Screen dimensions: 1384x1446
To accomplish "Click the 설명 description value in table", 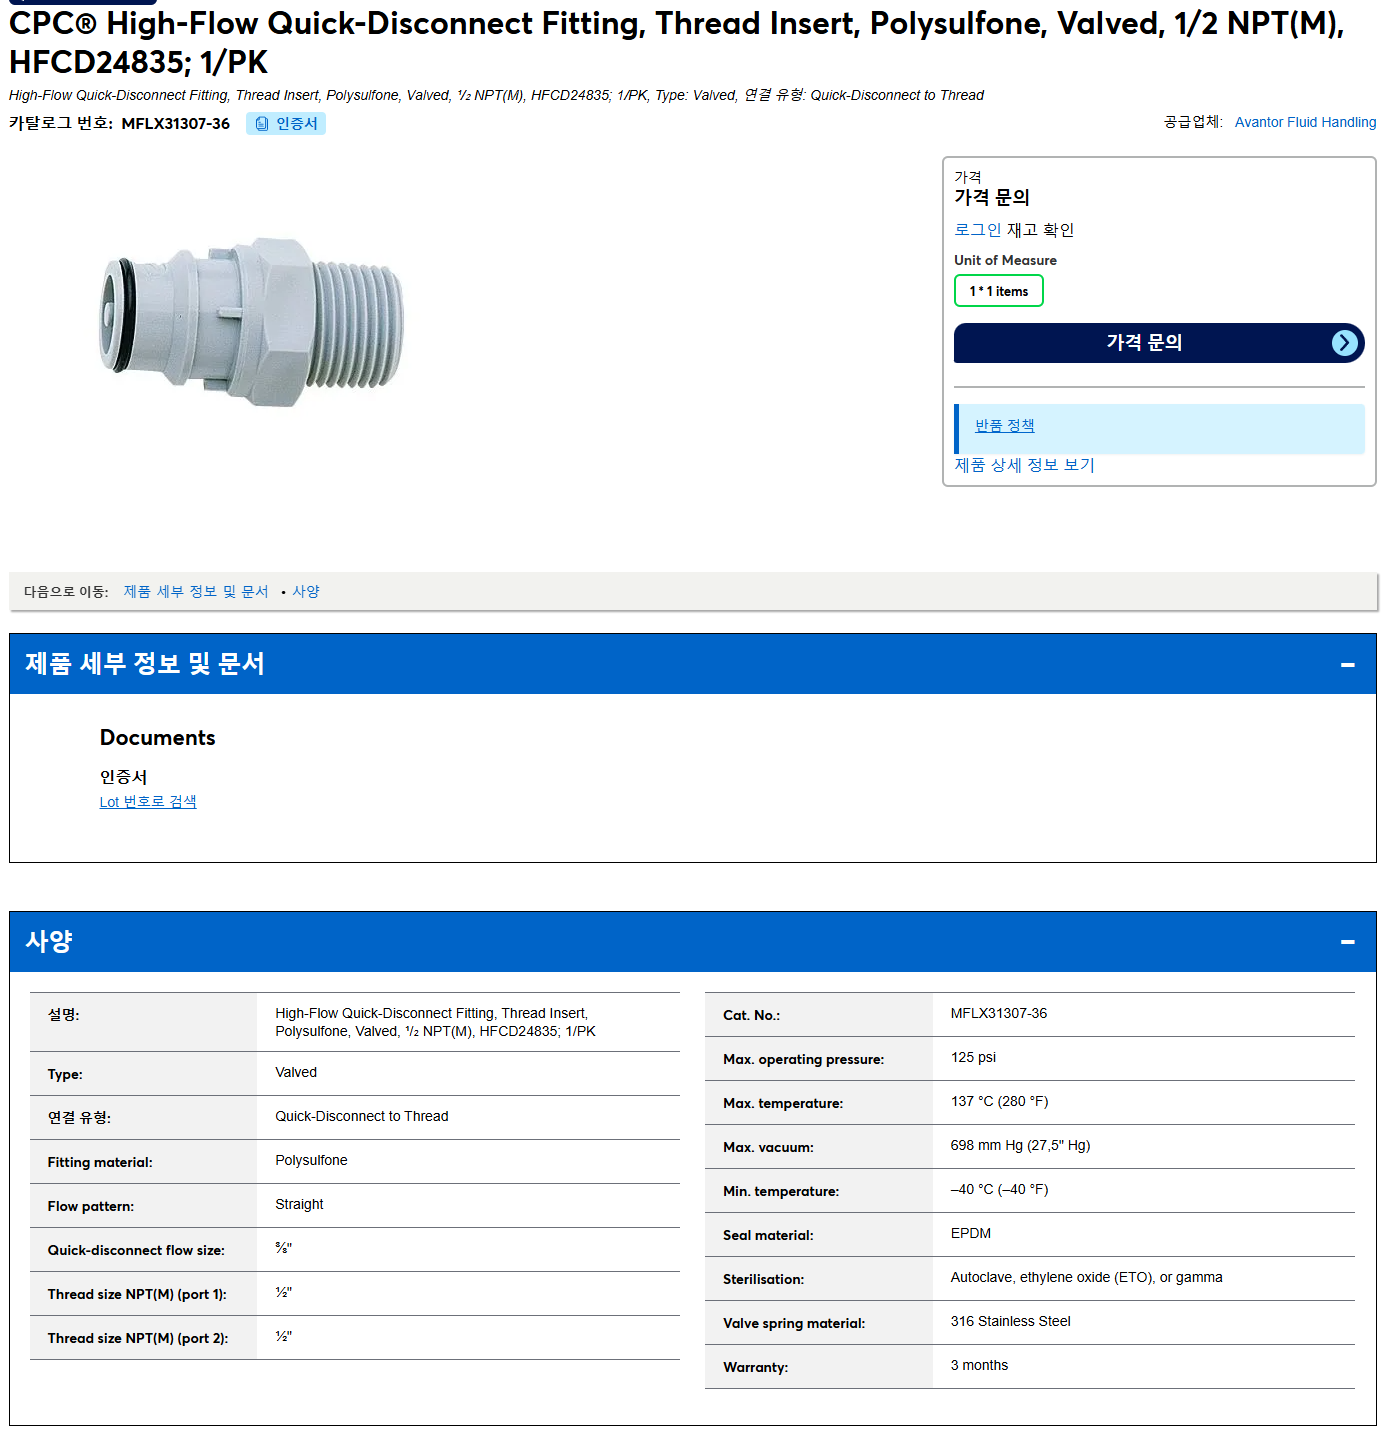I will pos(435,1023).
